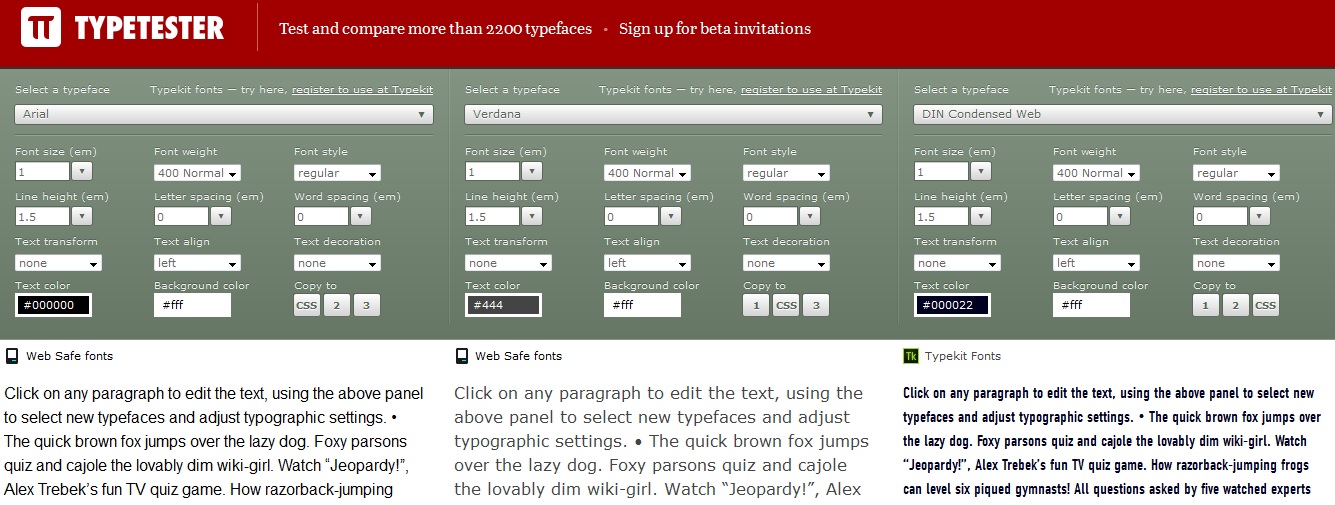
Task: Open text transform dropdown in Arial column
Action: coord(58,263)
